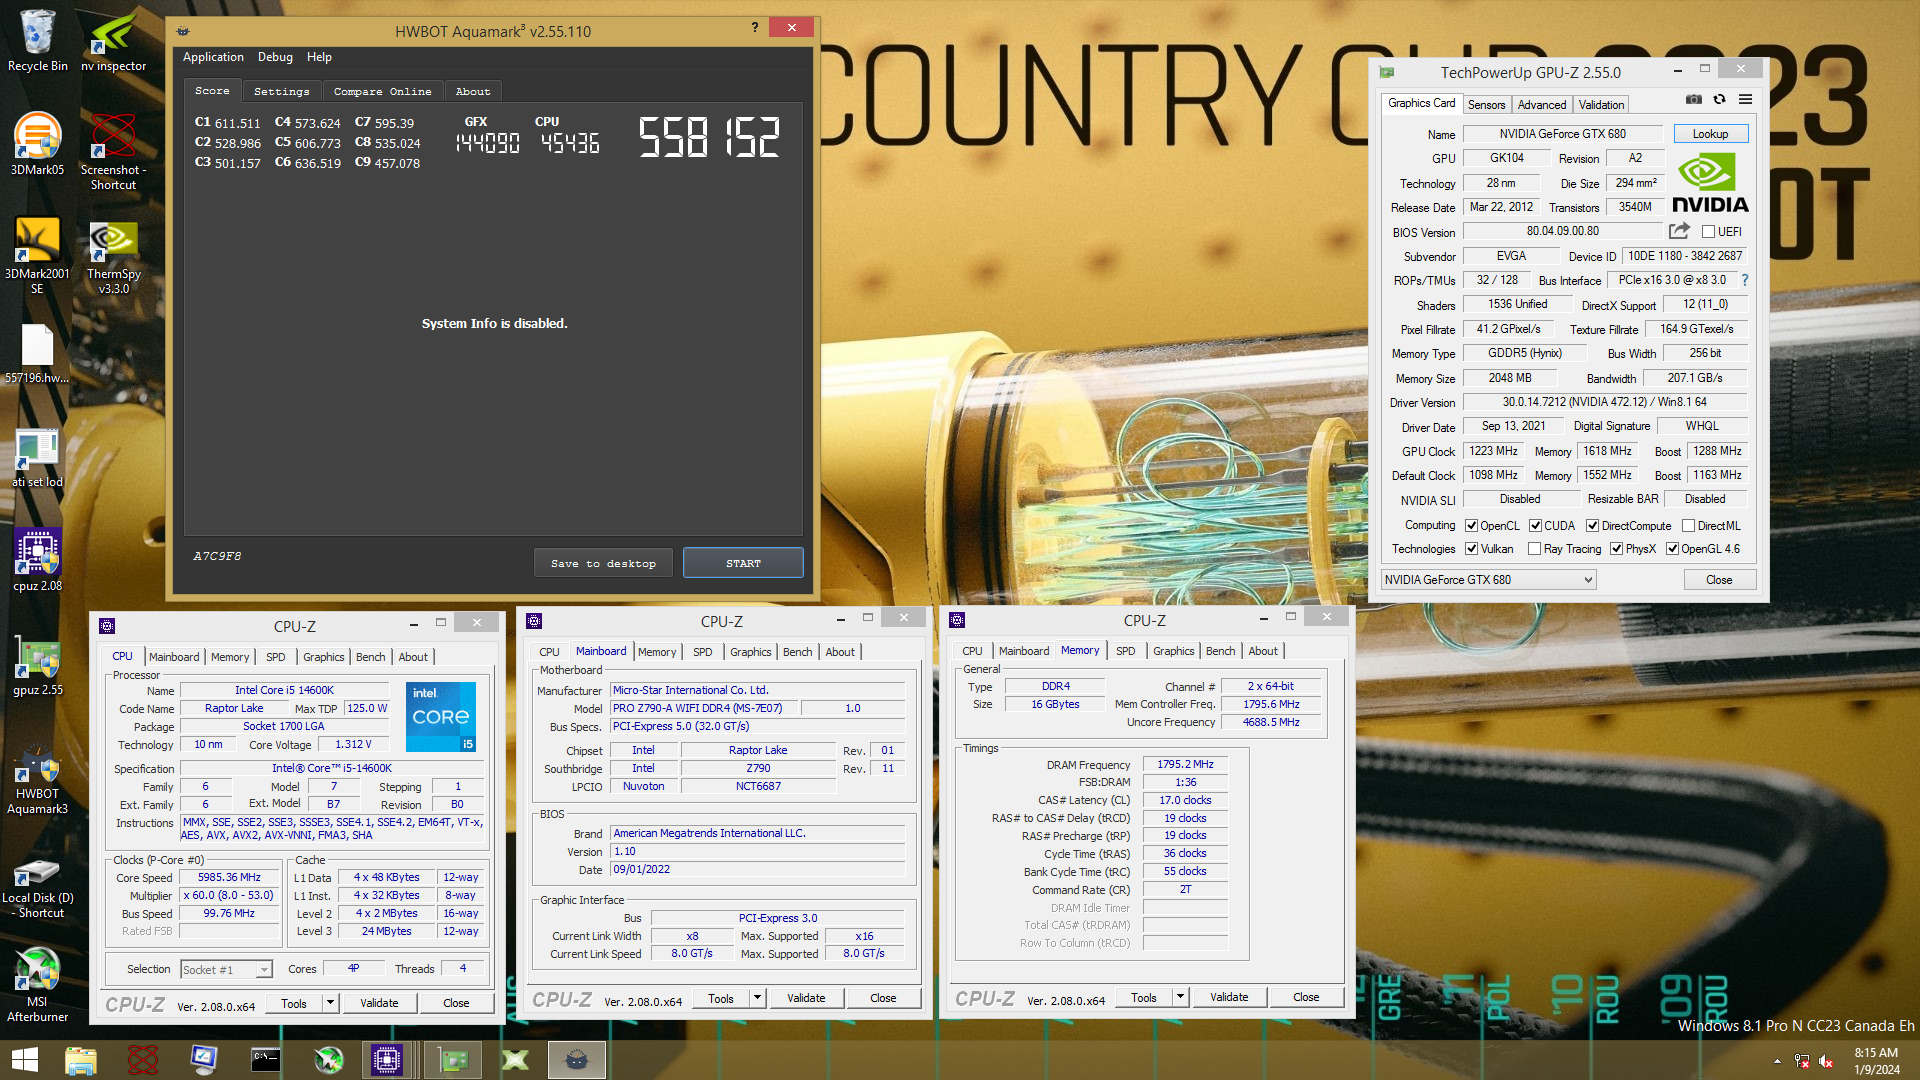1920x1080 pixels.
Task: Launch 3DMark2001 SE desktop icon
Action: point(38,255)
